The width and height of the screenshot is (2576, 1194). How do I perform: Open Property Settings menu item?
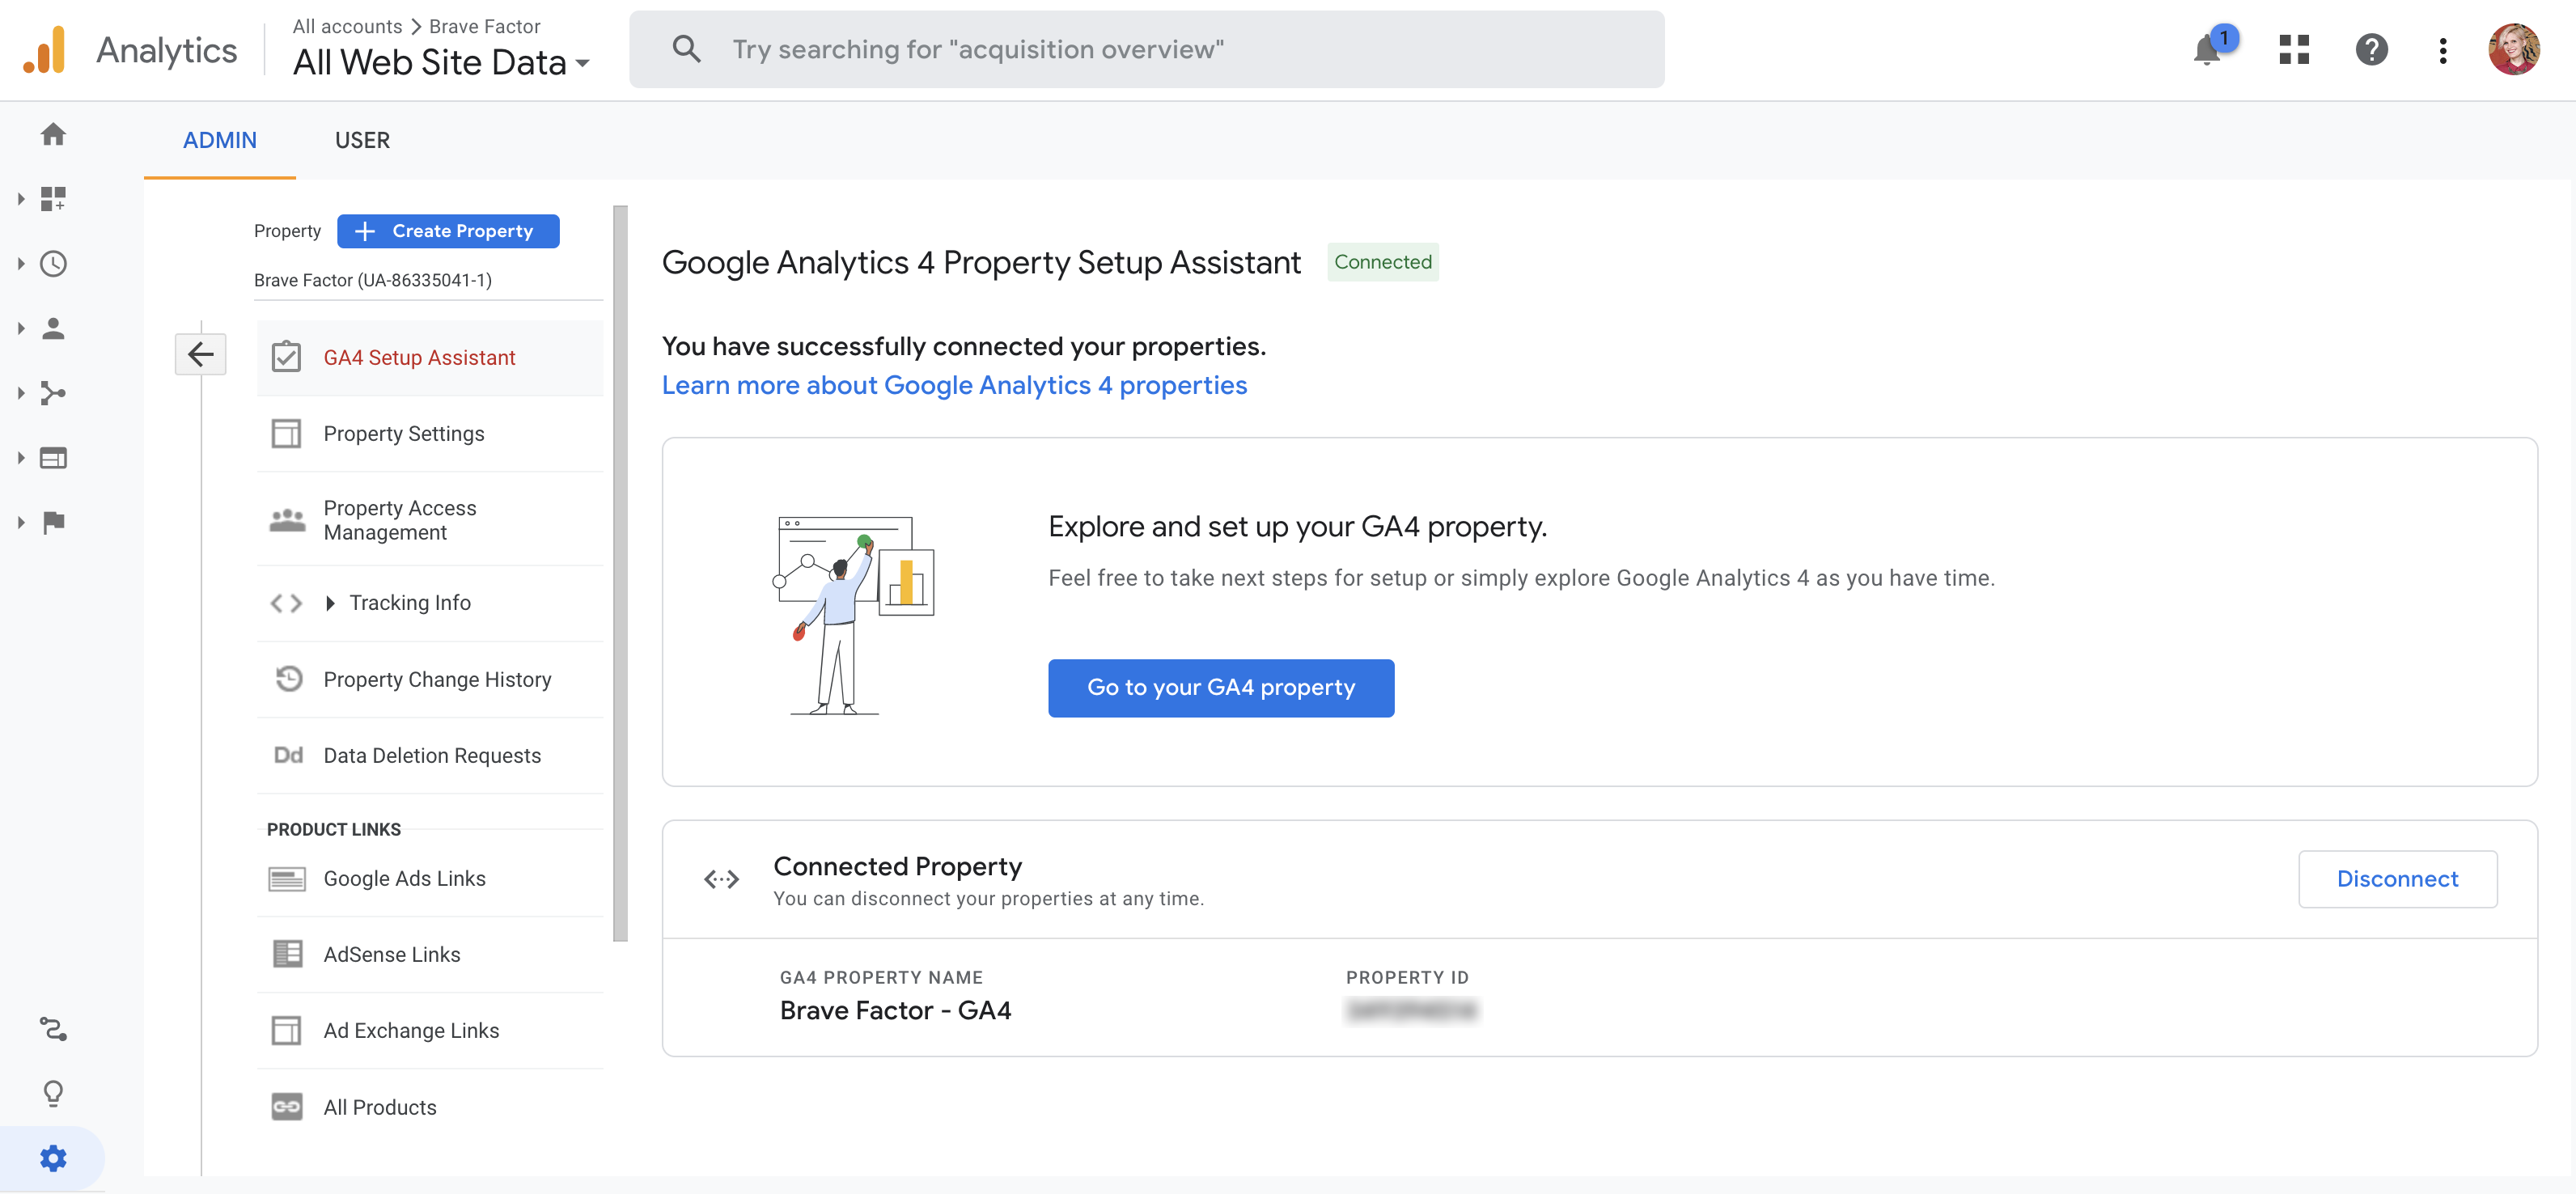[430, 434]
